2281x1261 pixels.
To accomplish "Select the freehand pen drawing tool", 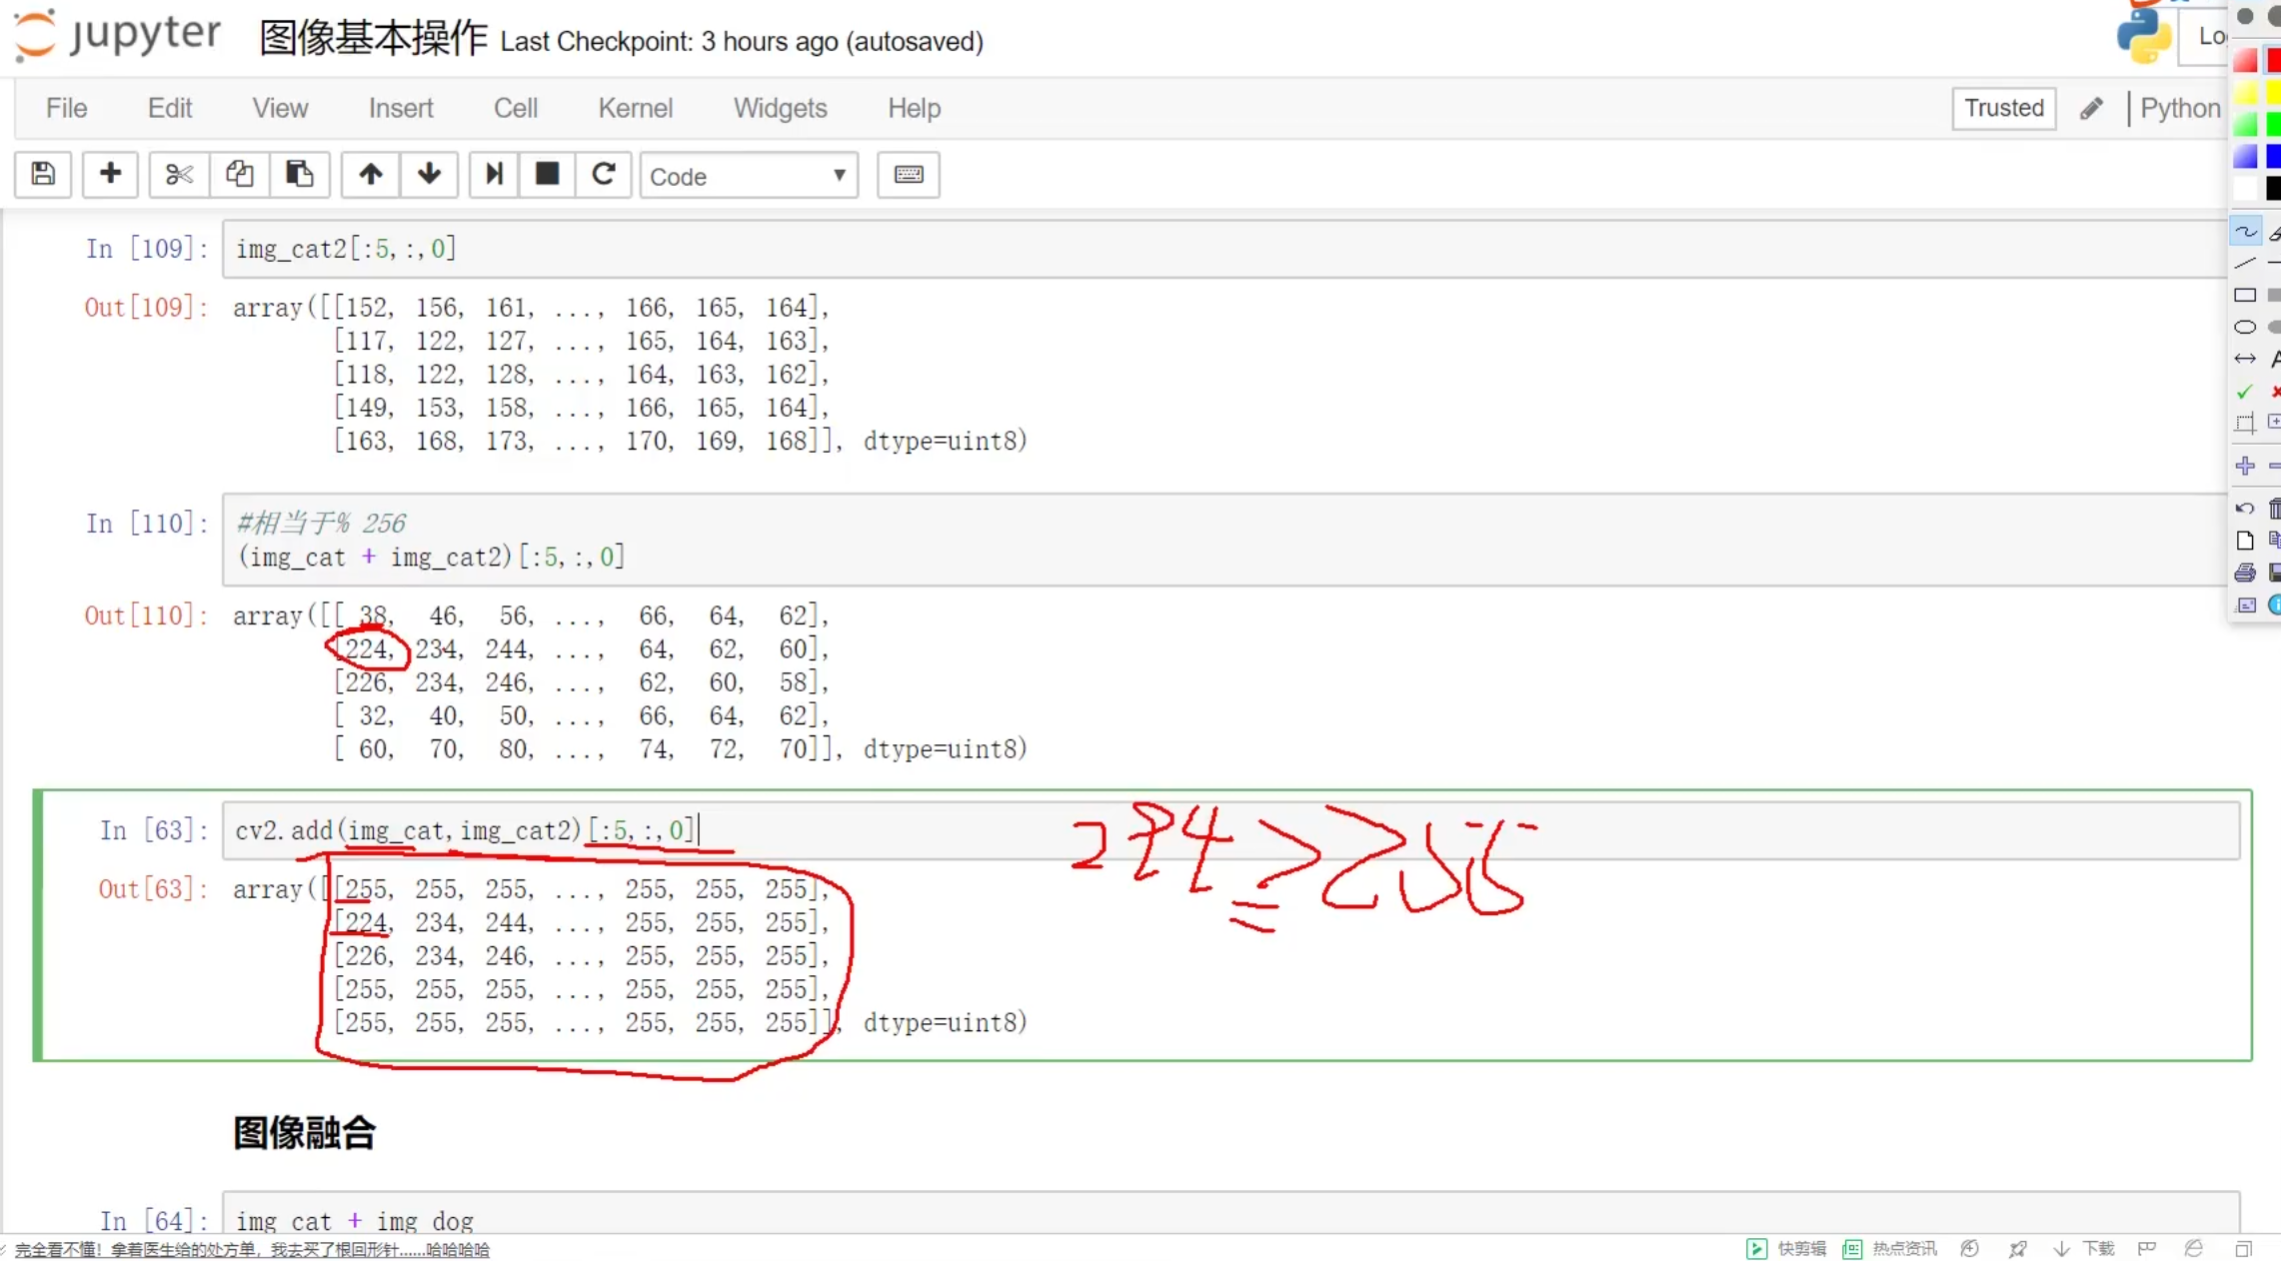I will (2245, 232).
